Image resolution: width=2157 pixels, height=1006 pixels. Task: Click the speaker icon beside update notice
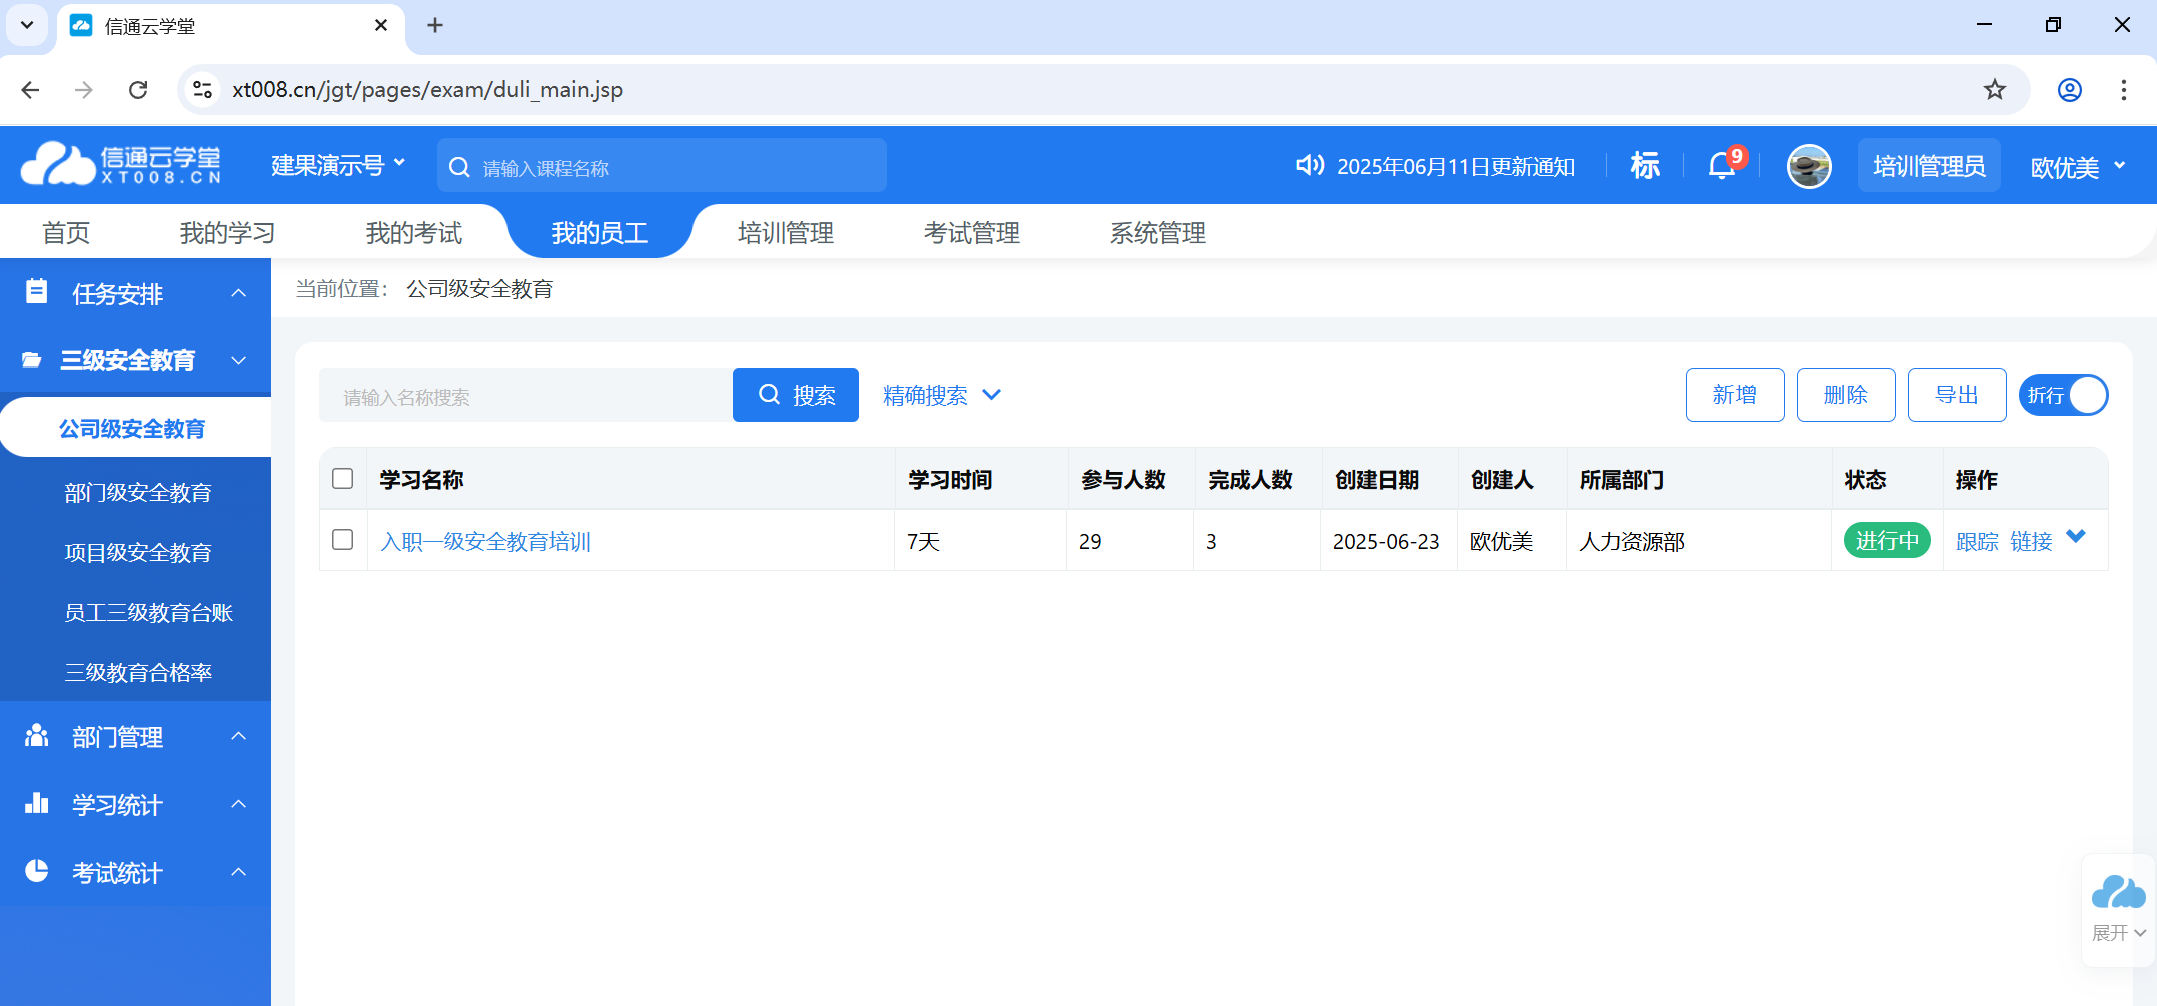coord(1309,165)
